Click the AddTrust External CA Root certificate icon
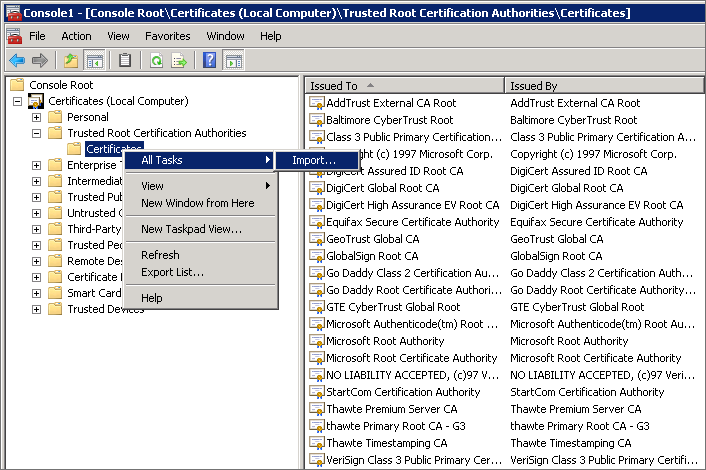 click(317, 103)
